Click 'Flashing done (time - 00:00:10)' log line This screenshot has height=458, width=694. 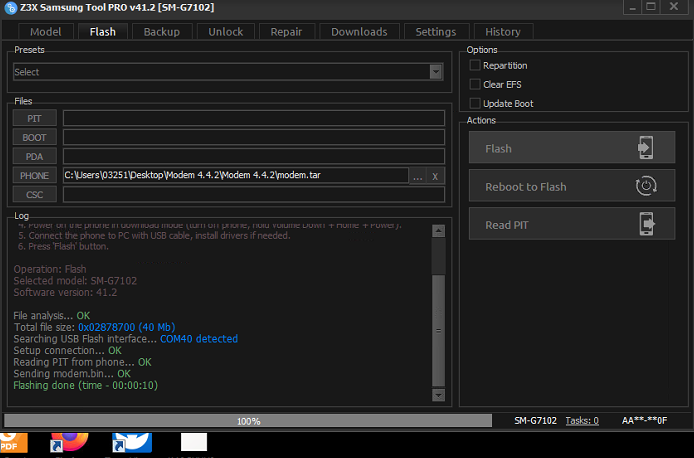(85, 385)
